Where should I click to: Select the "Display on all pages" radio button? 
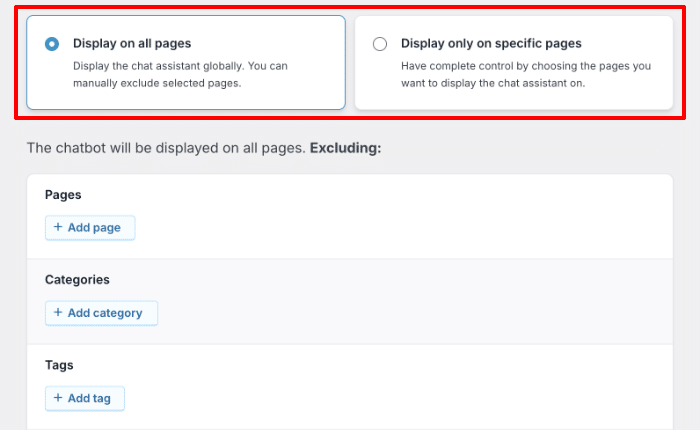[52, 44]
